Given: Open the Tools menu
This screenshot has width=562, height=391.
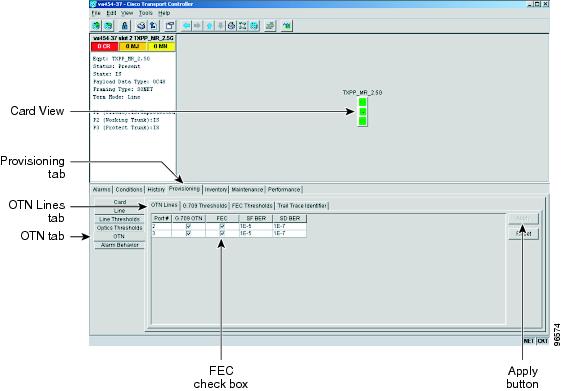Looking at the screenshot, I should point(146,13).
